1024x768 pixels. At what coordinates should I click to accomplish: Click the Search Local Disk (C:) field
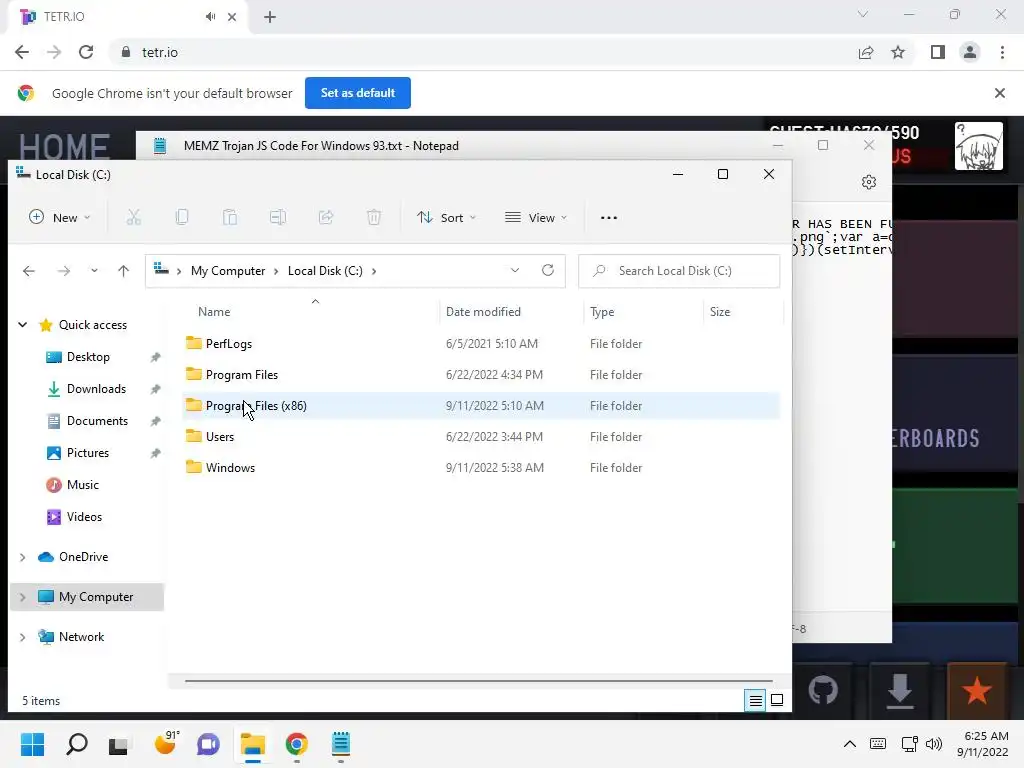click(679, 270)
